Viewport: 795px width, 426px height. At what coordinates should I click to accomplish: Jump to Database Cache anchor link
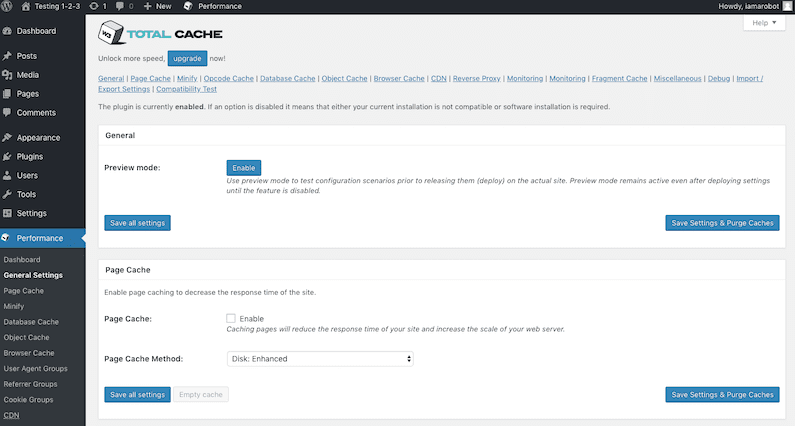tap(287, 79)
